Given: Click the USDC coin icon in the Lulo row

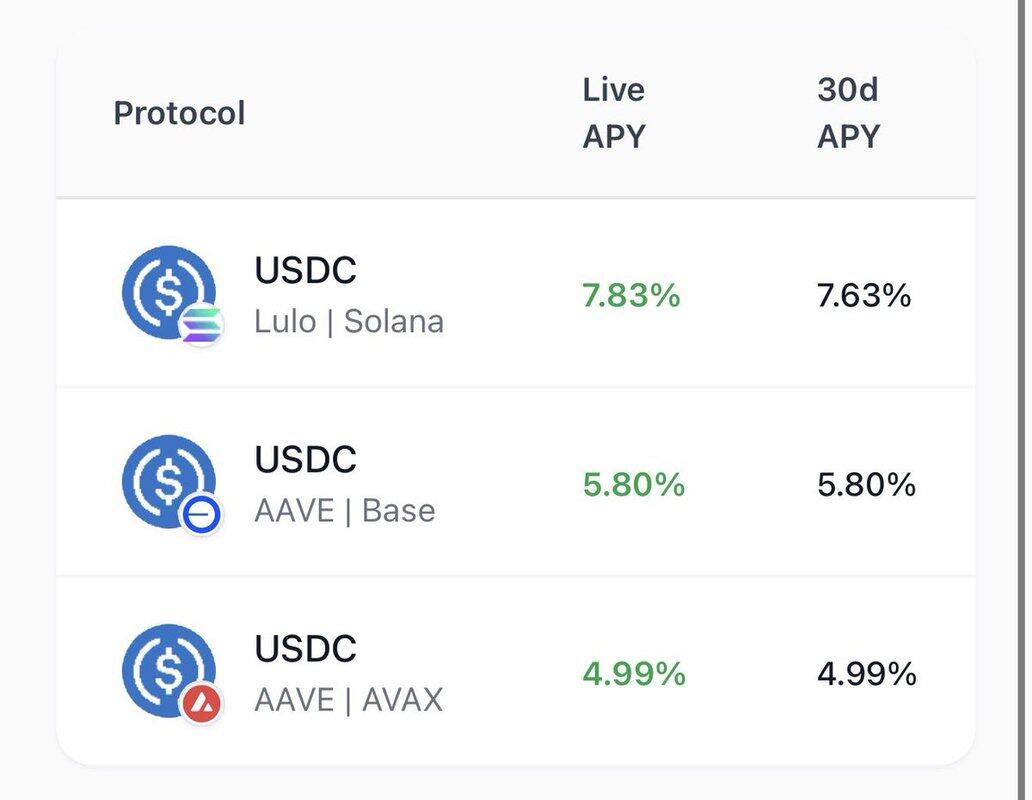Looking at the screenshot, I should pyautogui.click(x=167, y=291).
